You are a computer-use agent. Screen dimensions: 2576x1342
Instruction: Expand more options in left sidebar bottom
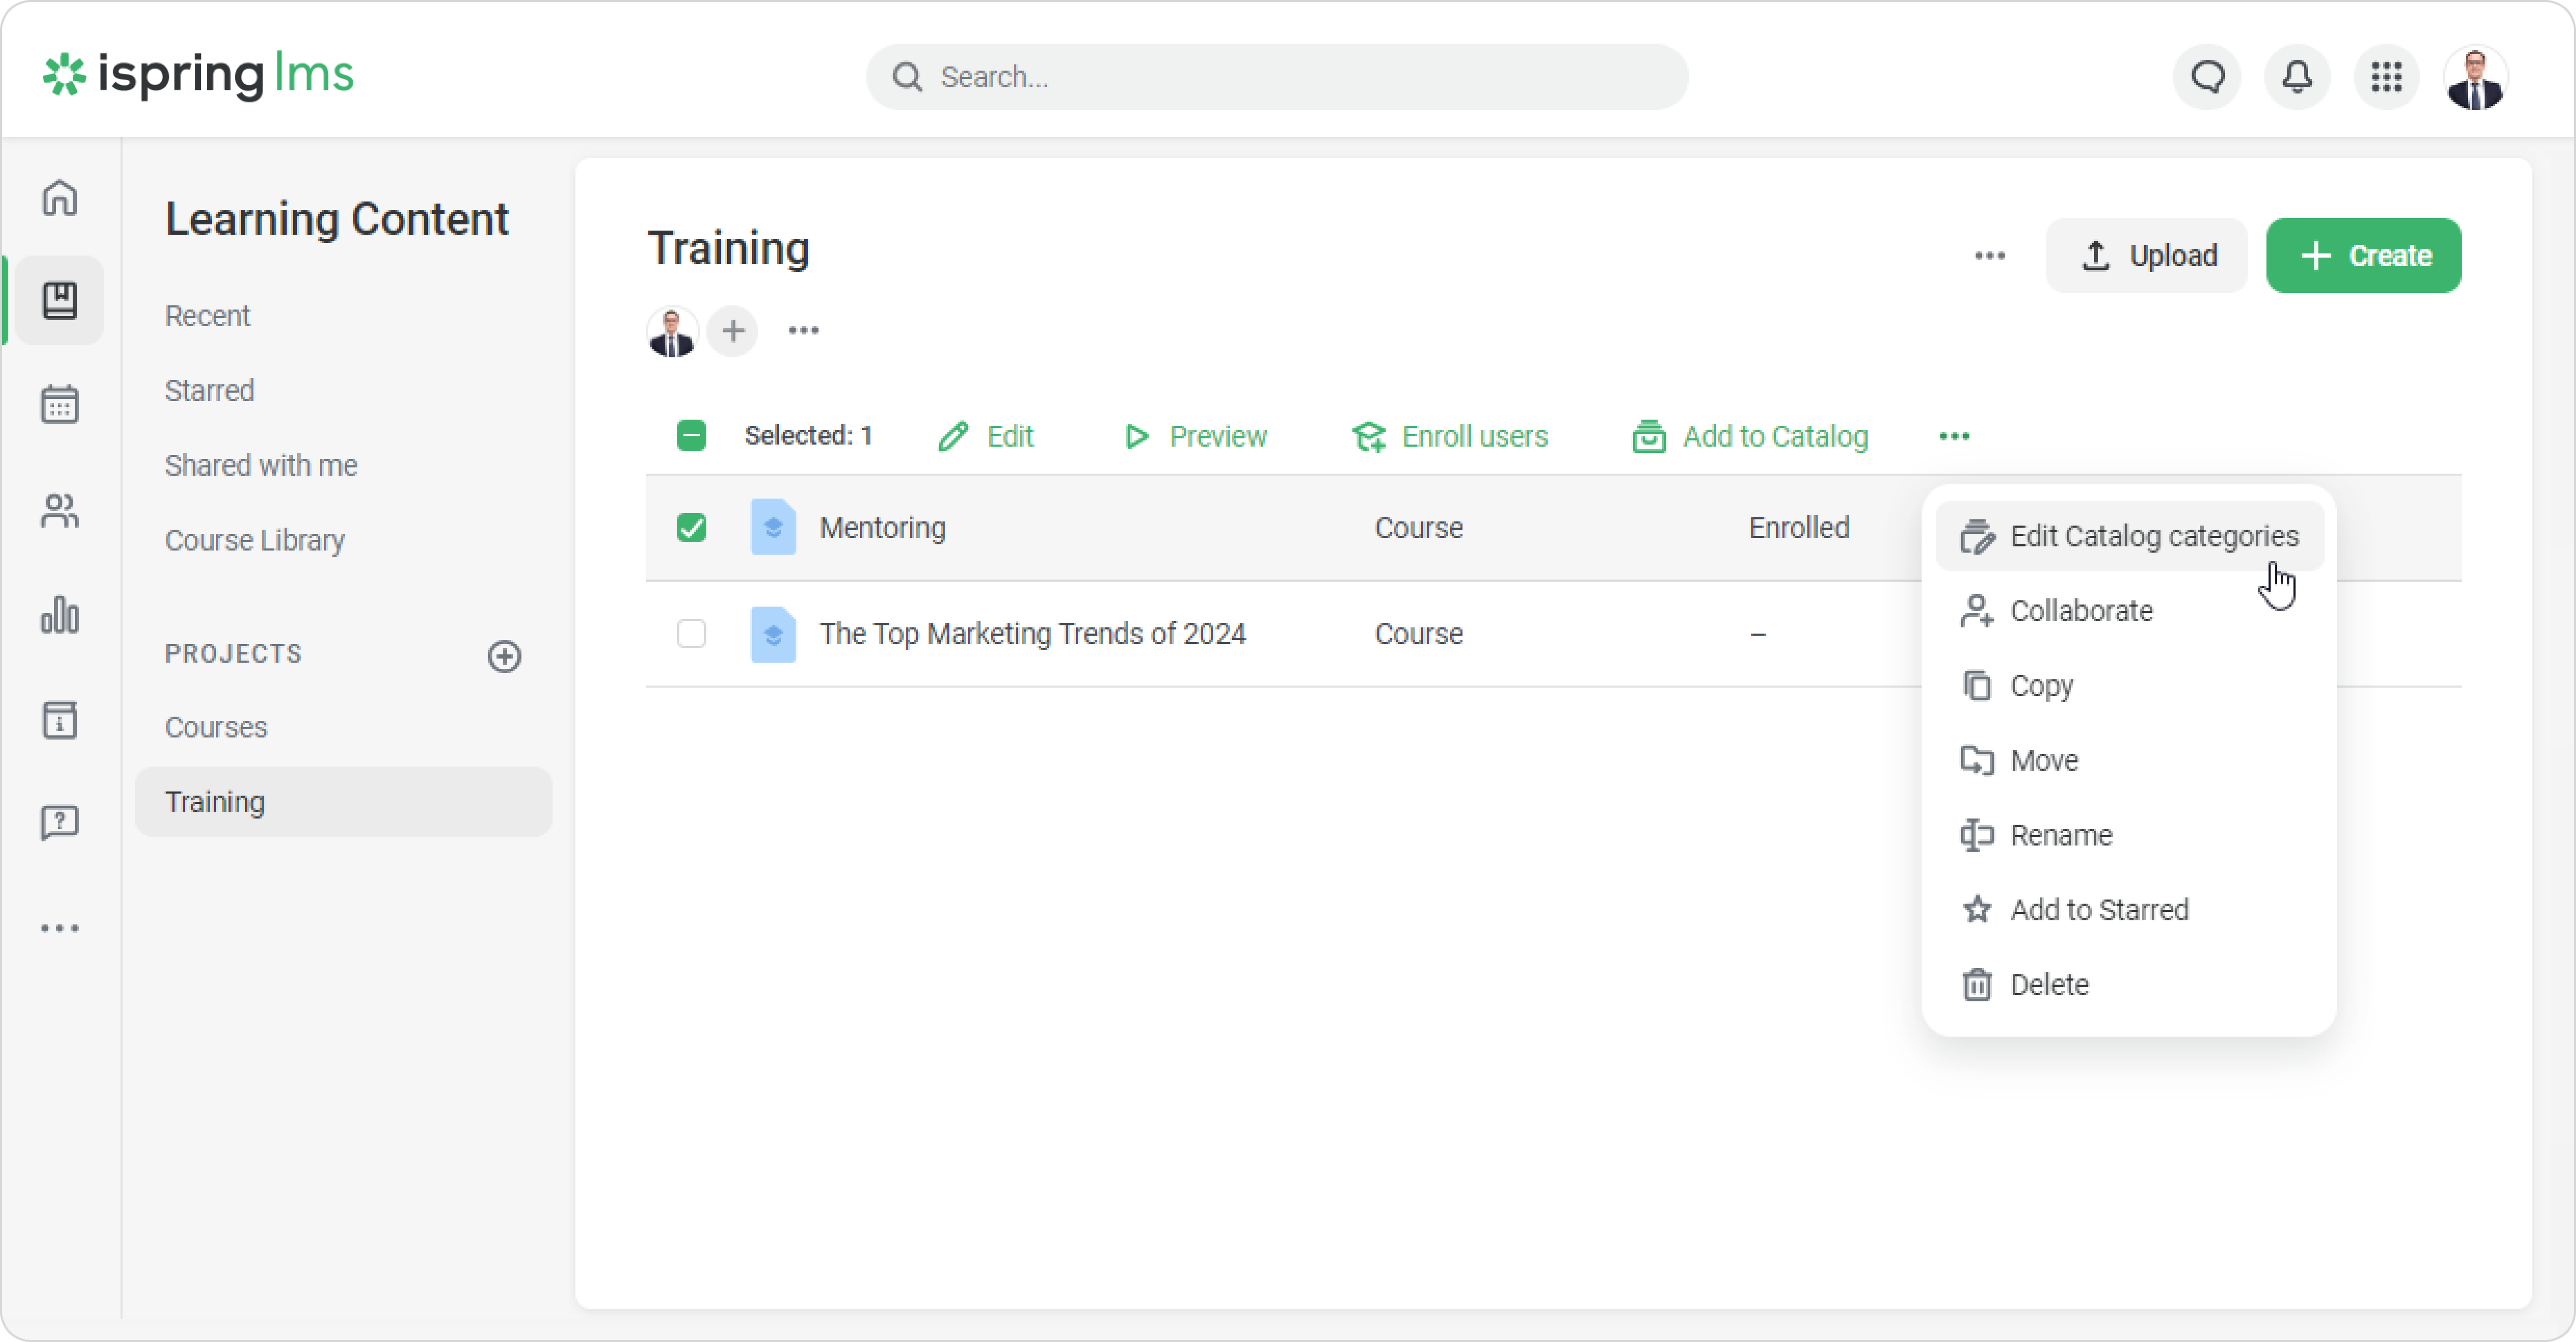coord(60,928)
